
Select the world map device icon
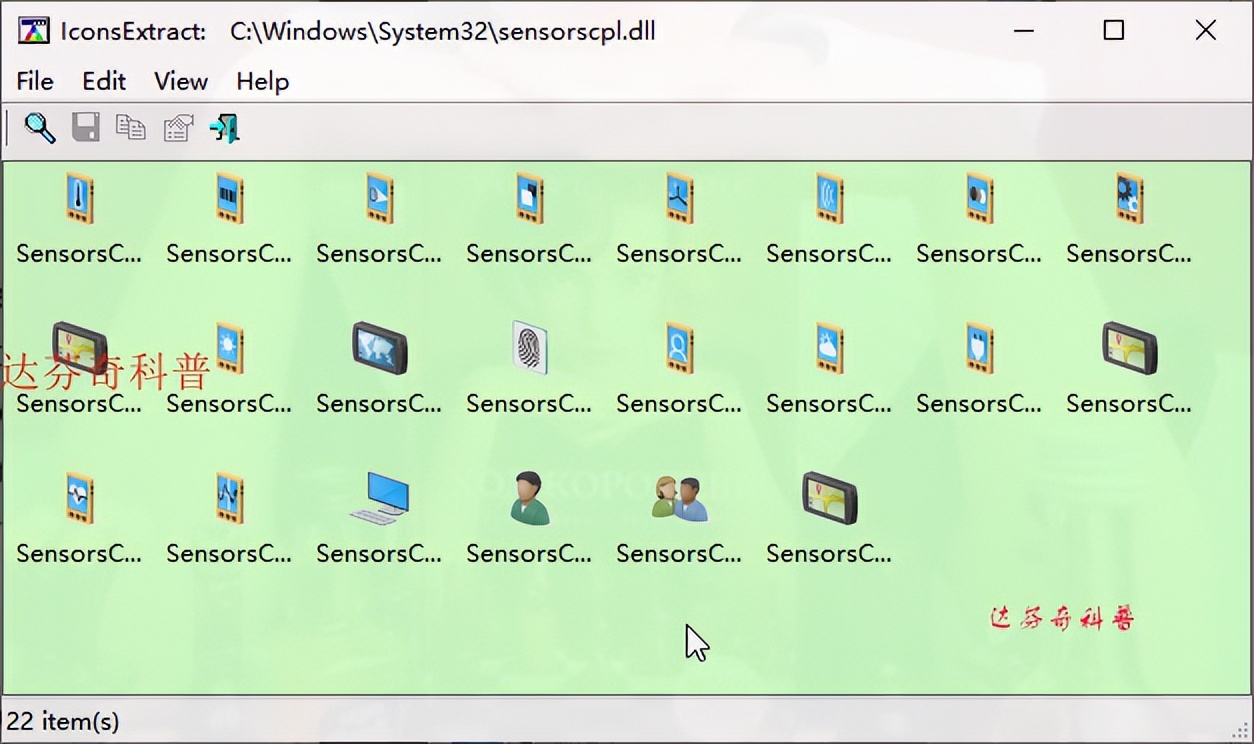click(x=379, y=348)
